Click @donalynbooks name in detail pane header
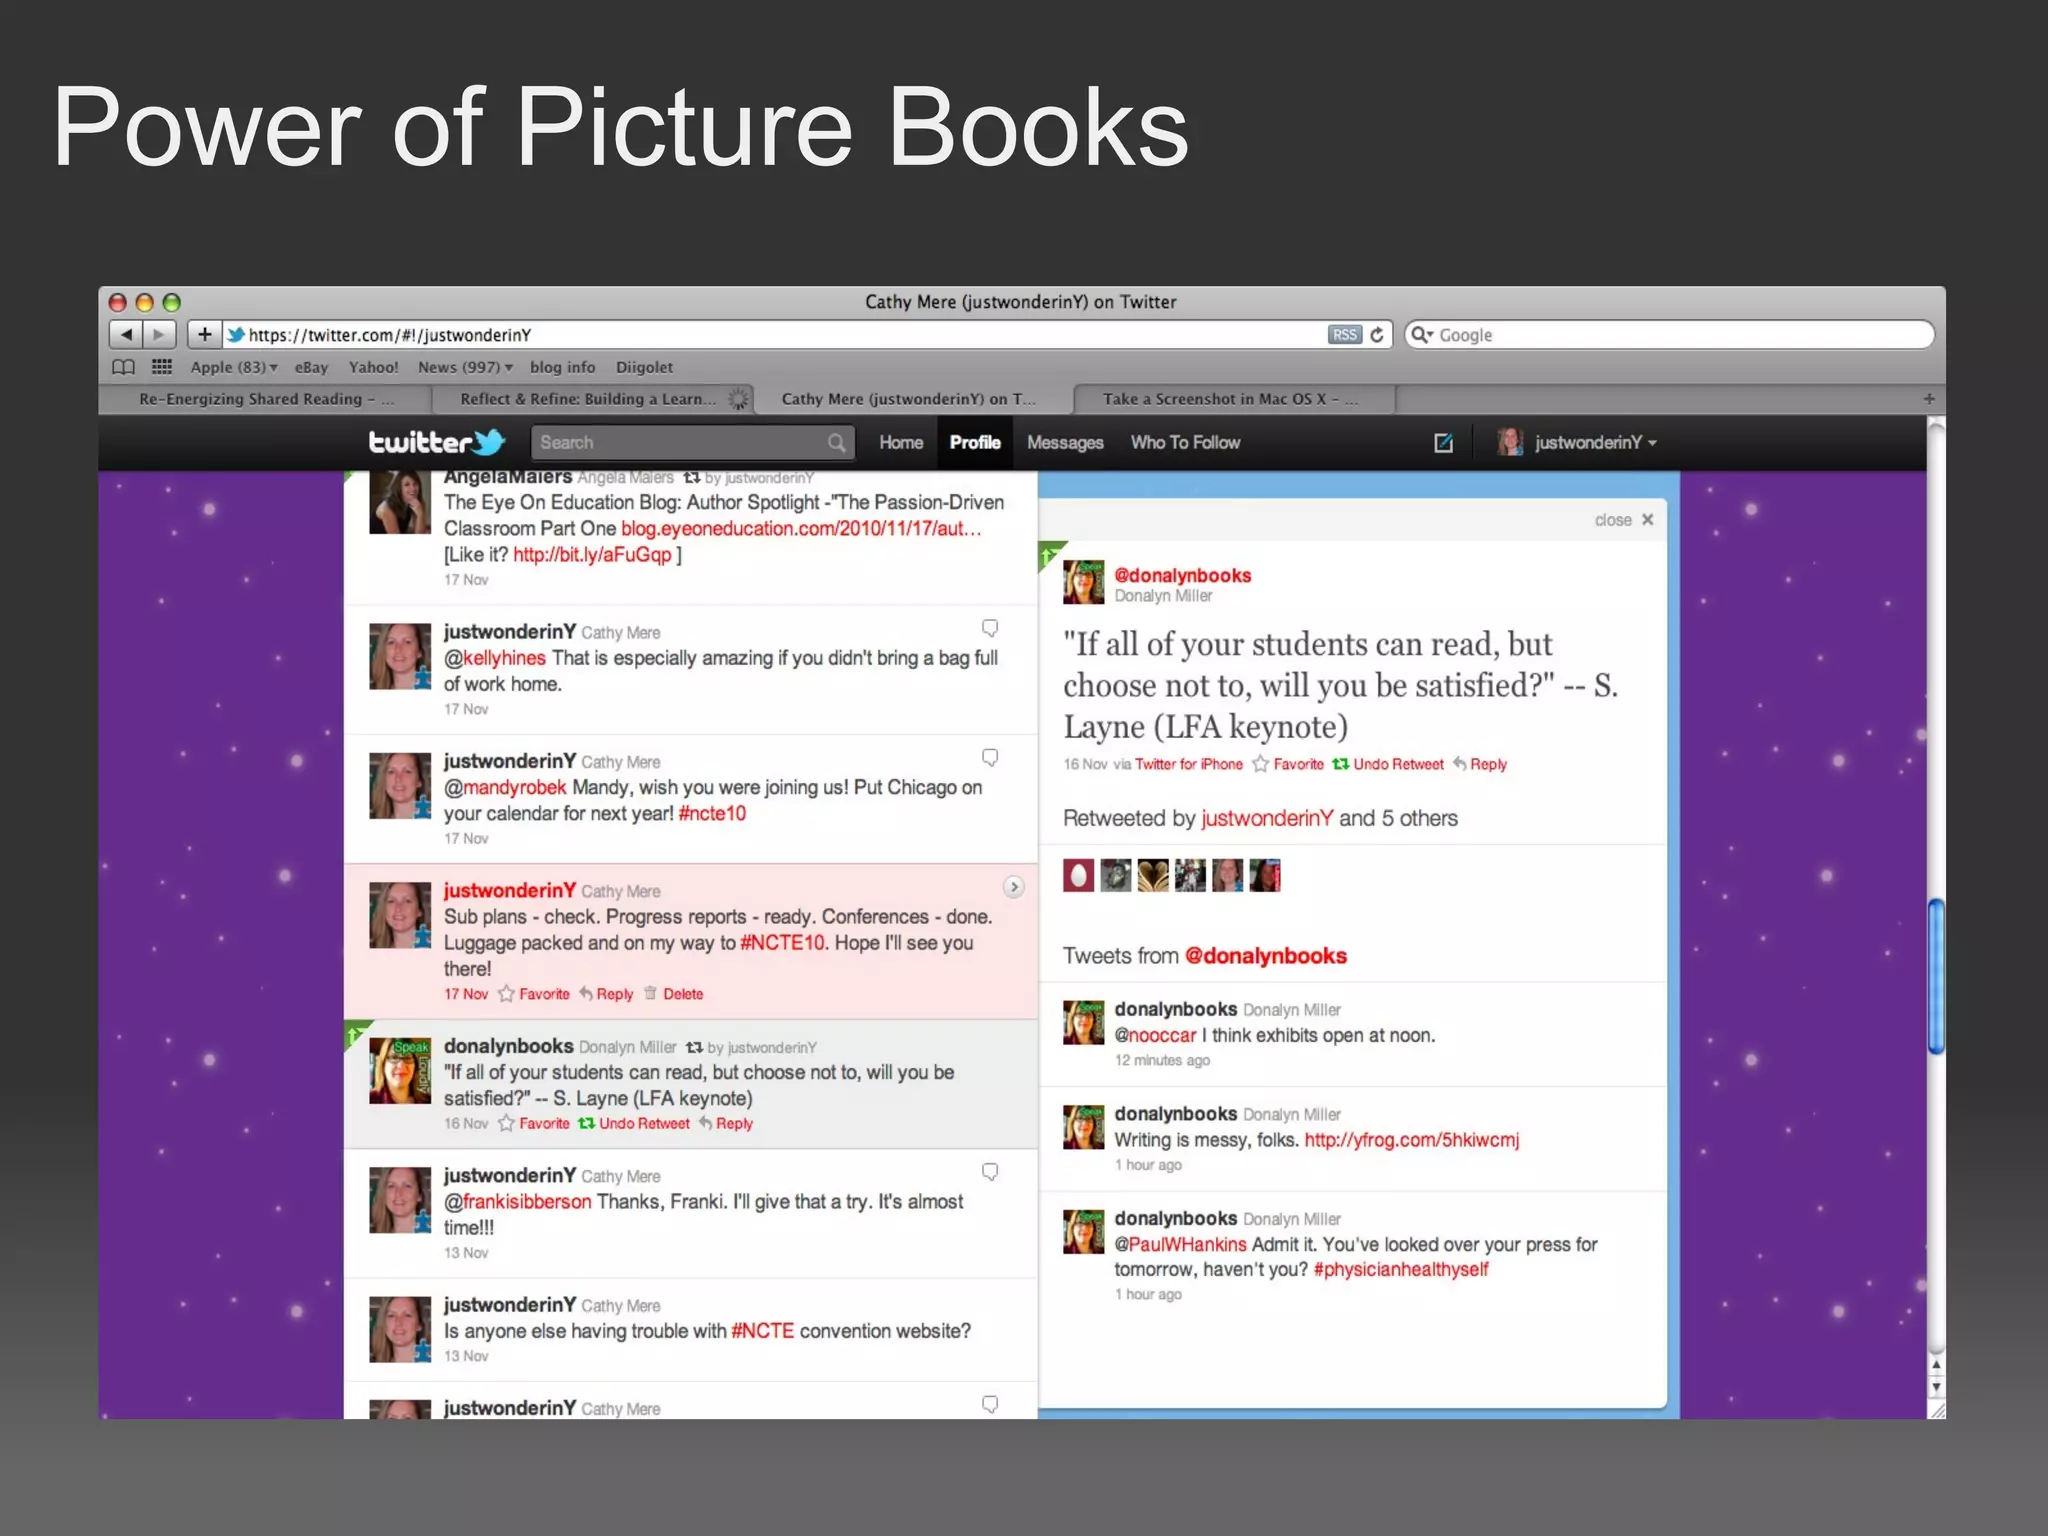 click(1183, 575)
